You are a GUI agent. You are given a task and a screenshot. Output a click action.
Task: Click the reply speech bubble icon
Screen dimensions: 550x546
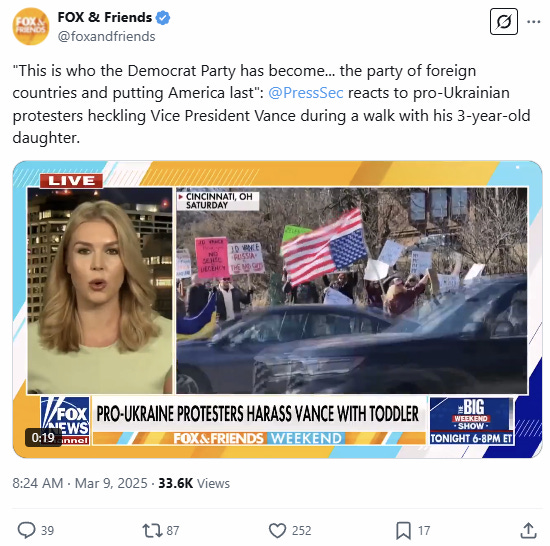[x=27, y=530]
